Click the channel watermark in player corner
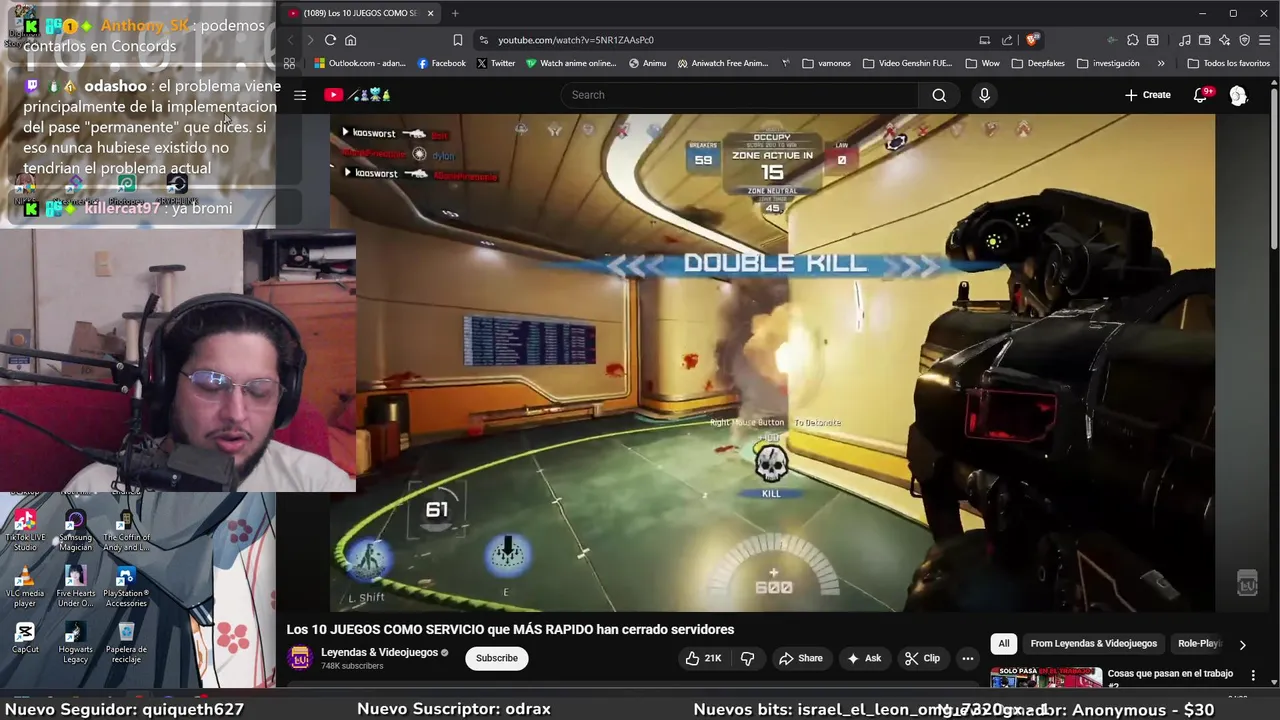This screenshot has height=720, width=1280. [1247, 583]
